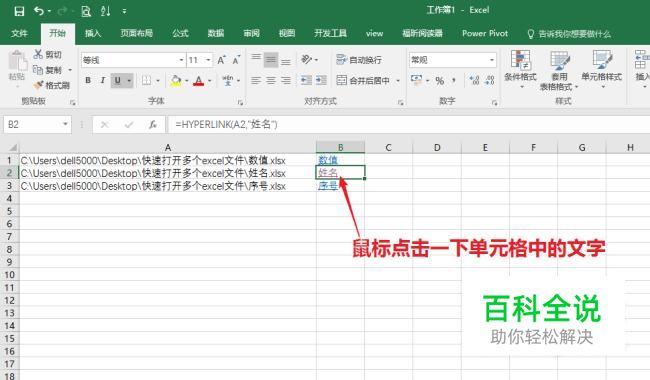Screen dimensions: 650x380
Task: Apply comma style format
Action: coord(454,80)
